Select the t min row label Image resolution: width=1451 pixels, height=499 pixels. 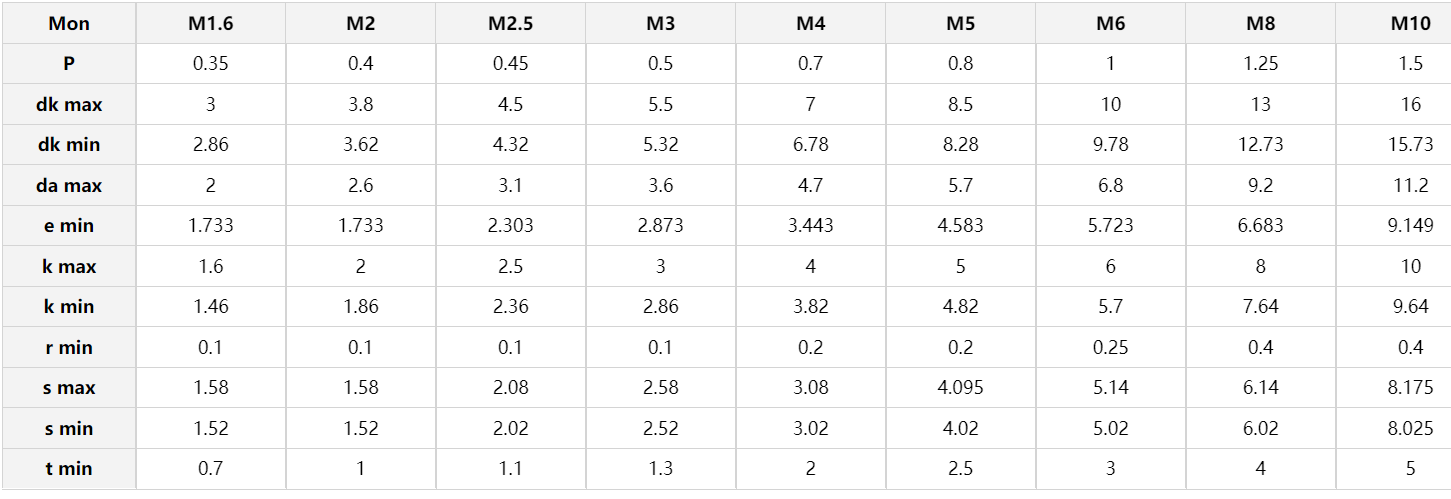[x=69, y=469]
